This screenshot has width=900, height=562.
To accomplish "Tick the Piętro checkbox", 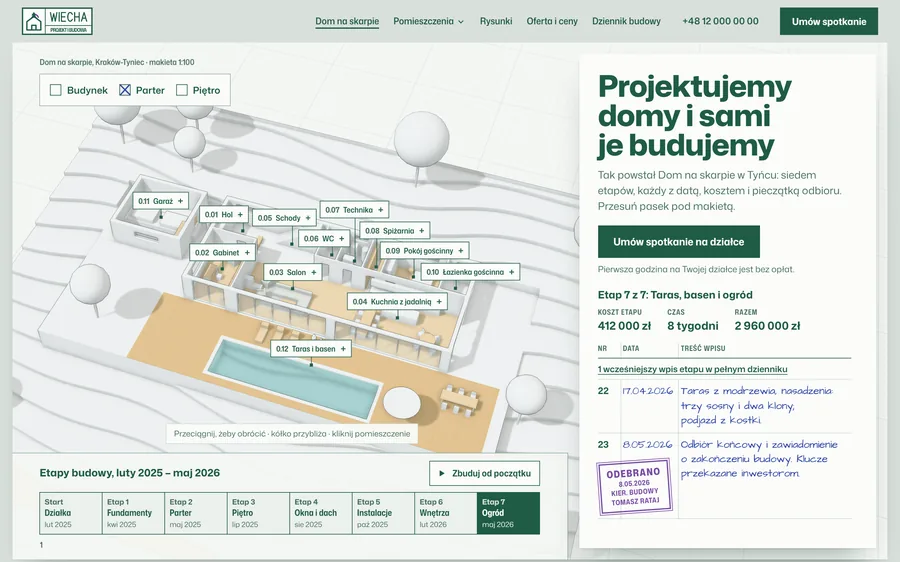I will pos(181,90).
